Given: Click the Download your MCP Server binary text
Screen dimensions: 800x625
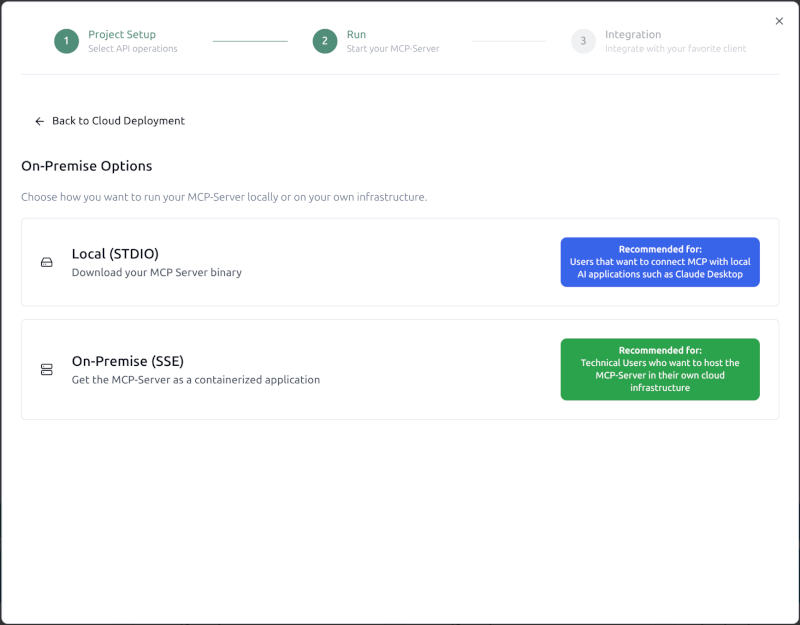Looking at the screenshot, I should (x=156, y=273).
